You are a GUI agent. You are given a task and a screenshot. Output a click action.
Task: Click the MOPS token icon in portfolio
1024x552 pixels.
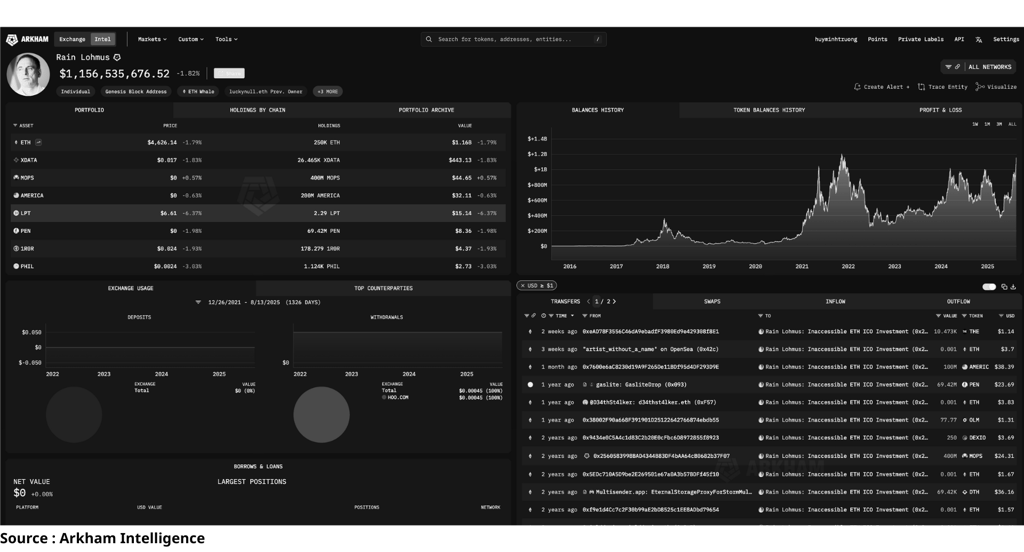[16, 178]
